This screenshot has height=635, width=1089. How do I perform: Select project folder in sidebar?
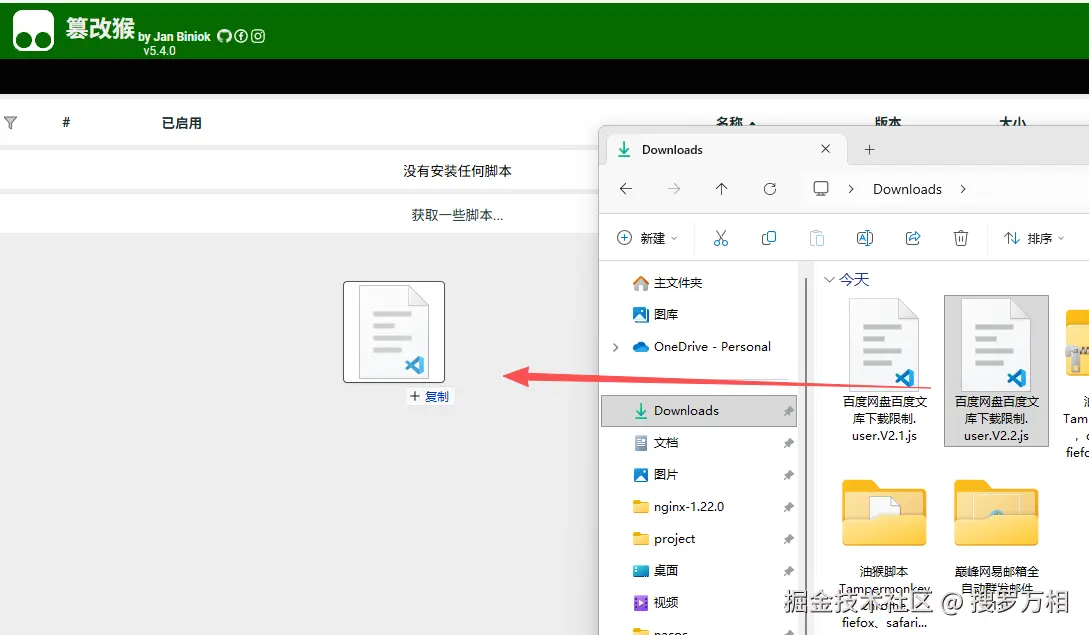pos(663,538)
